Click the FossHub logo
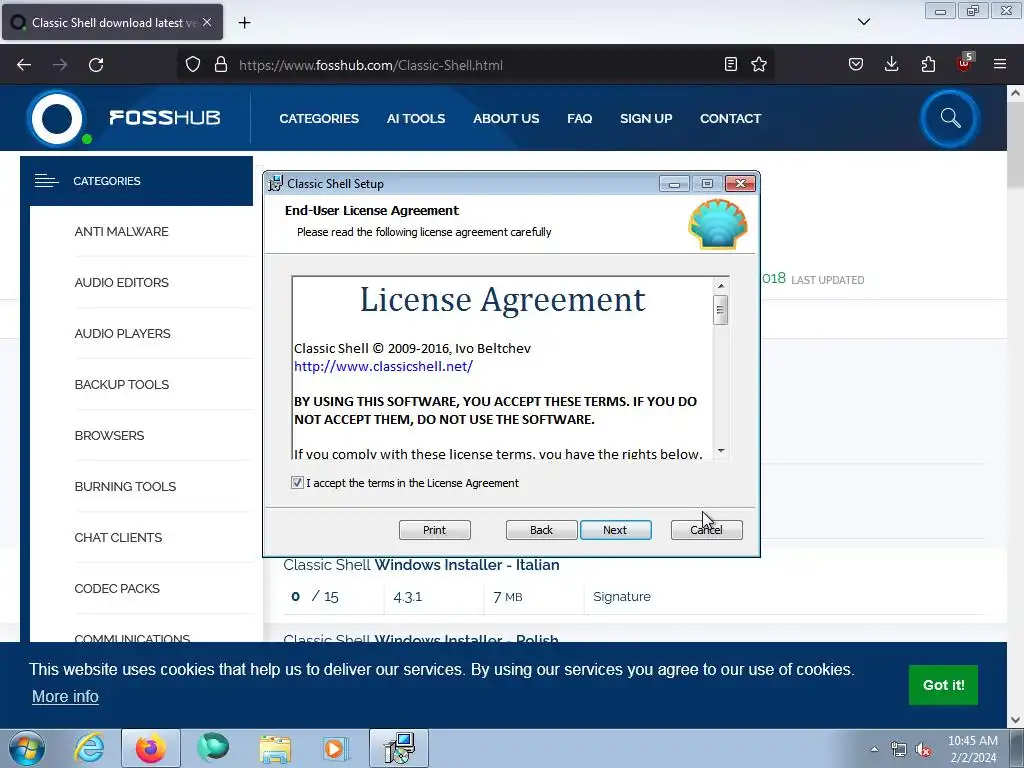 [125, 118]
